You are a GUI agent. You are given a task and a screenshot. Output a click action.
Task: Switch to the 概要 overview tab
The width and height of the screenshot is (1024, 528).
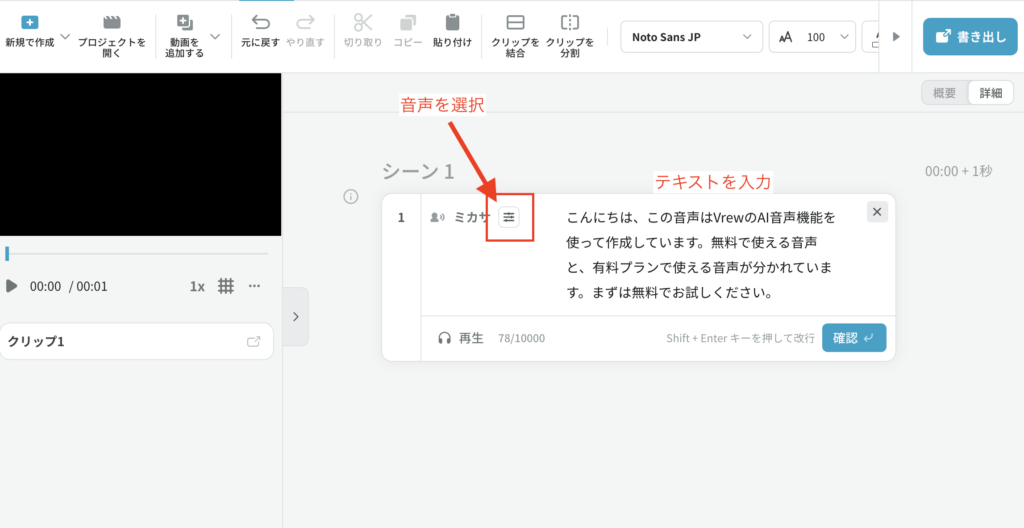click(944, 93)
